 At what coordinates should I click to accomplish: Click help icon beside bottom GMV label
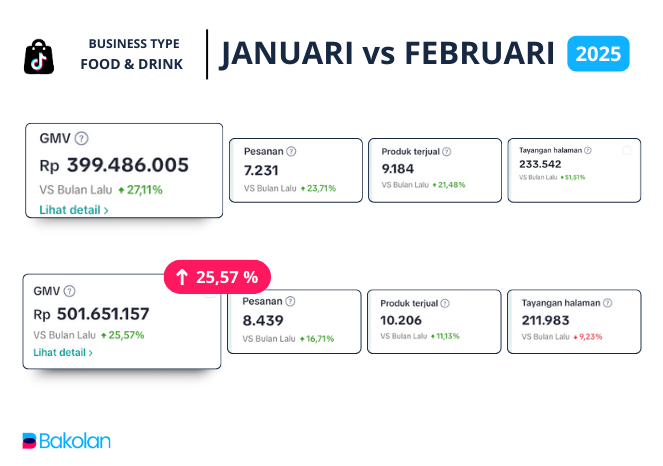pyautogui.click(x=69, y=291)
